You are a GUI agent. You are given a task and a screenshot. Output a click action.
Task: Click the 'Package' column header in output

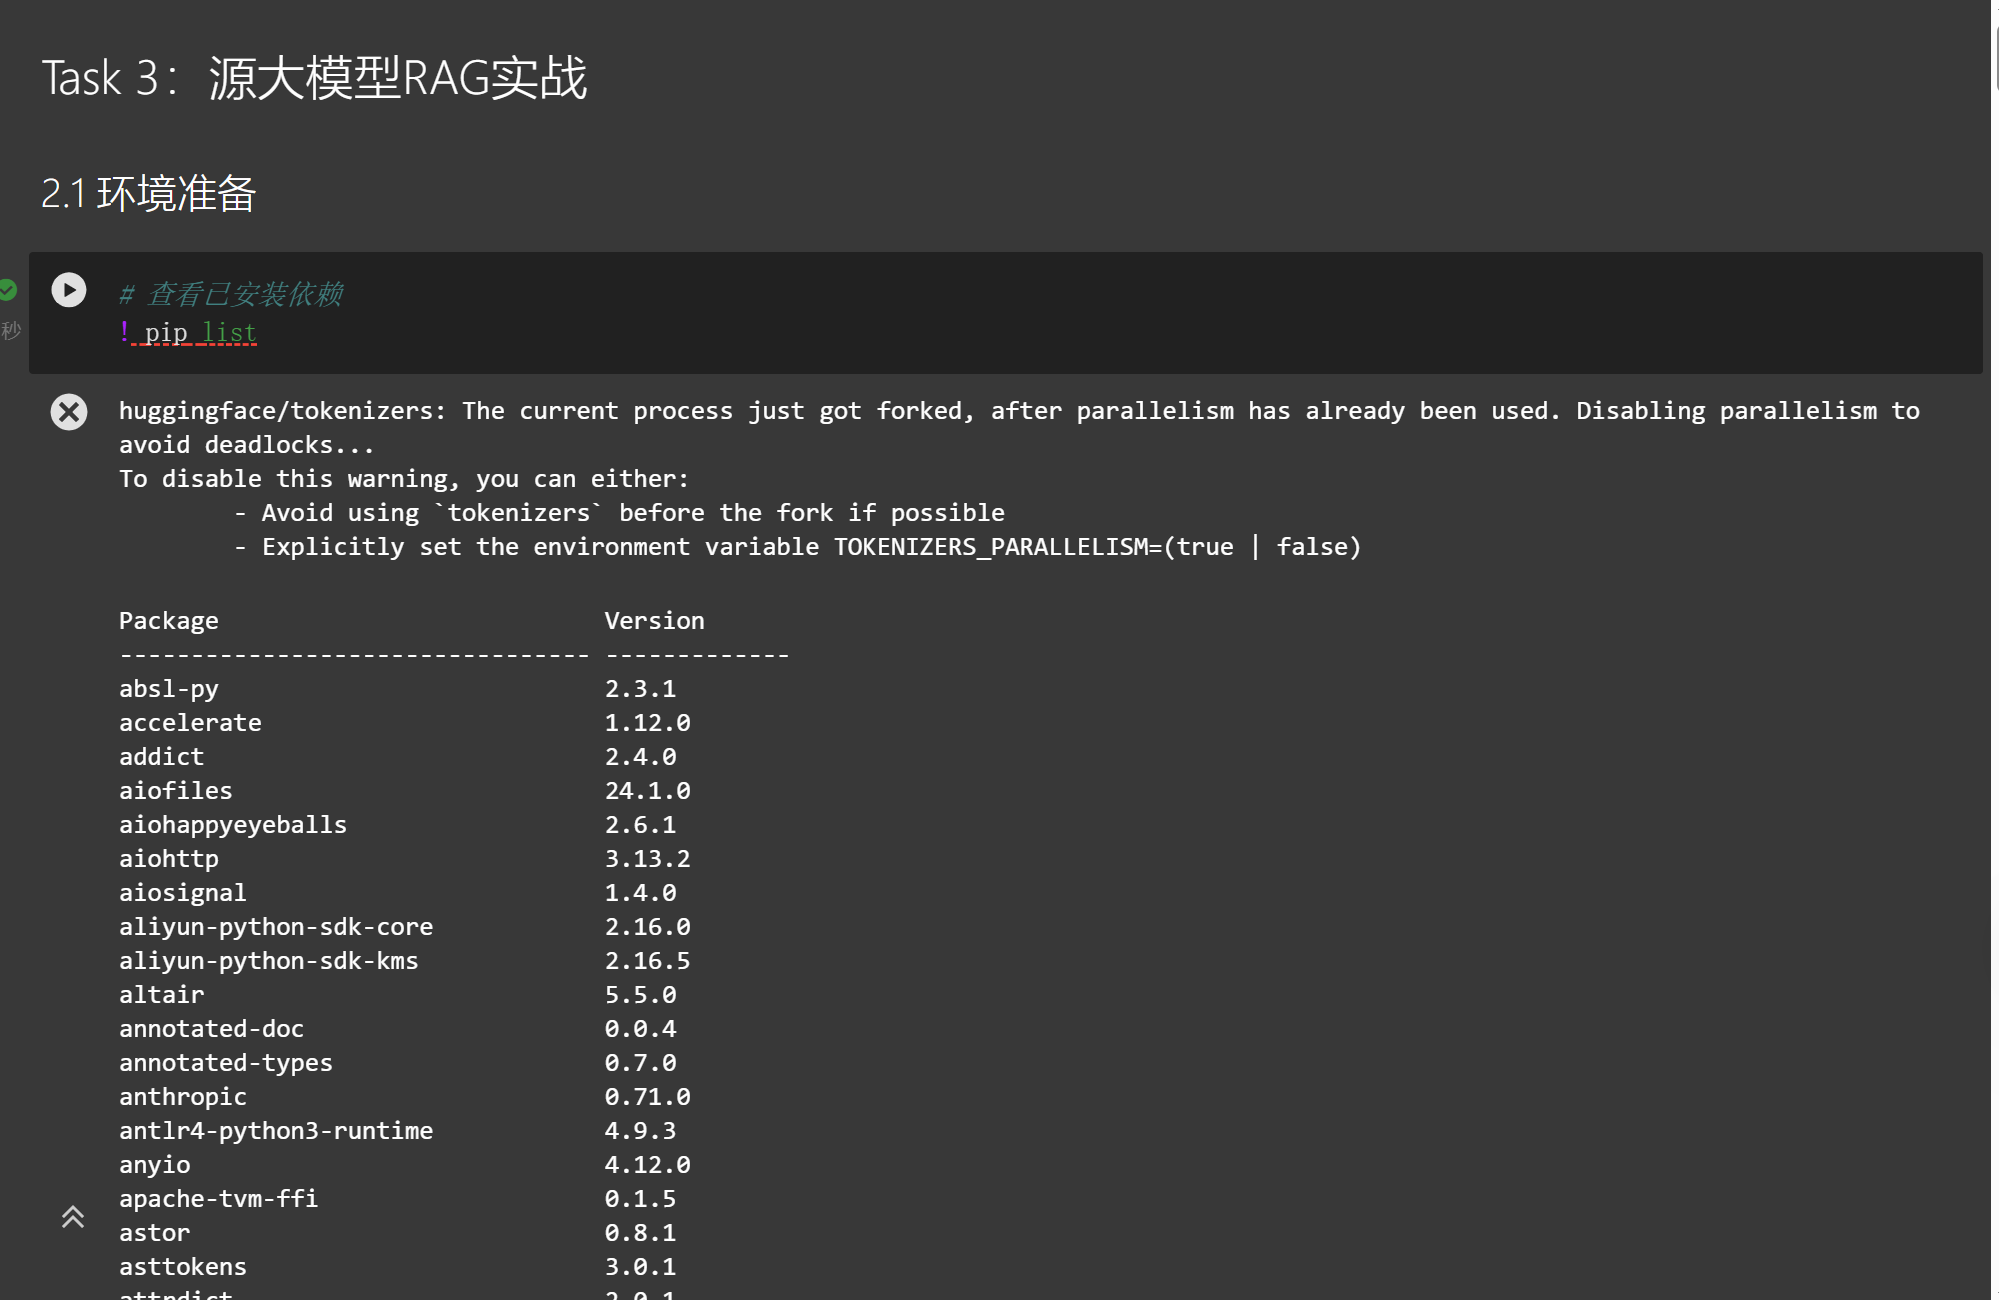point(168,621)
